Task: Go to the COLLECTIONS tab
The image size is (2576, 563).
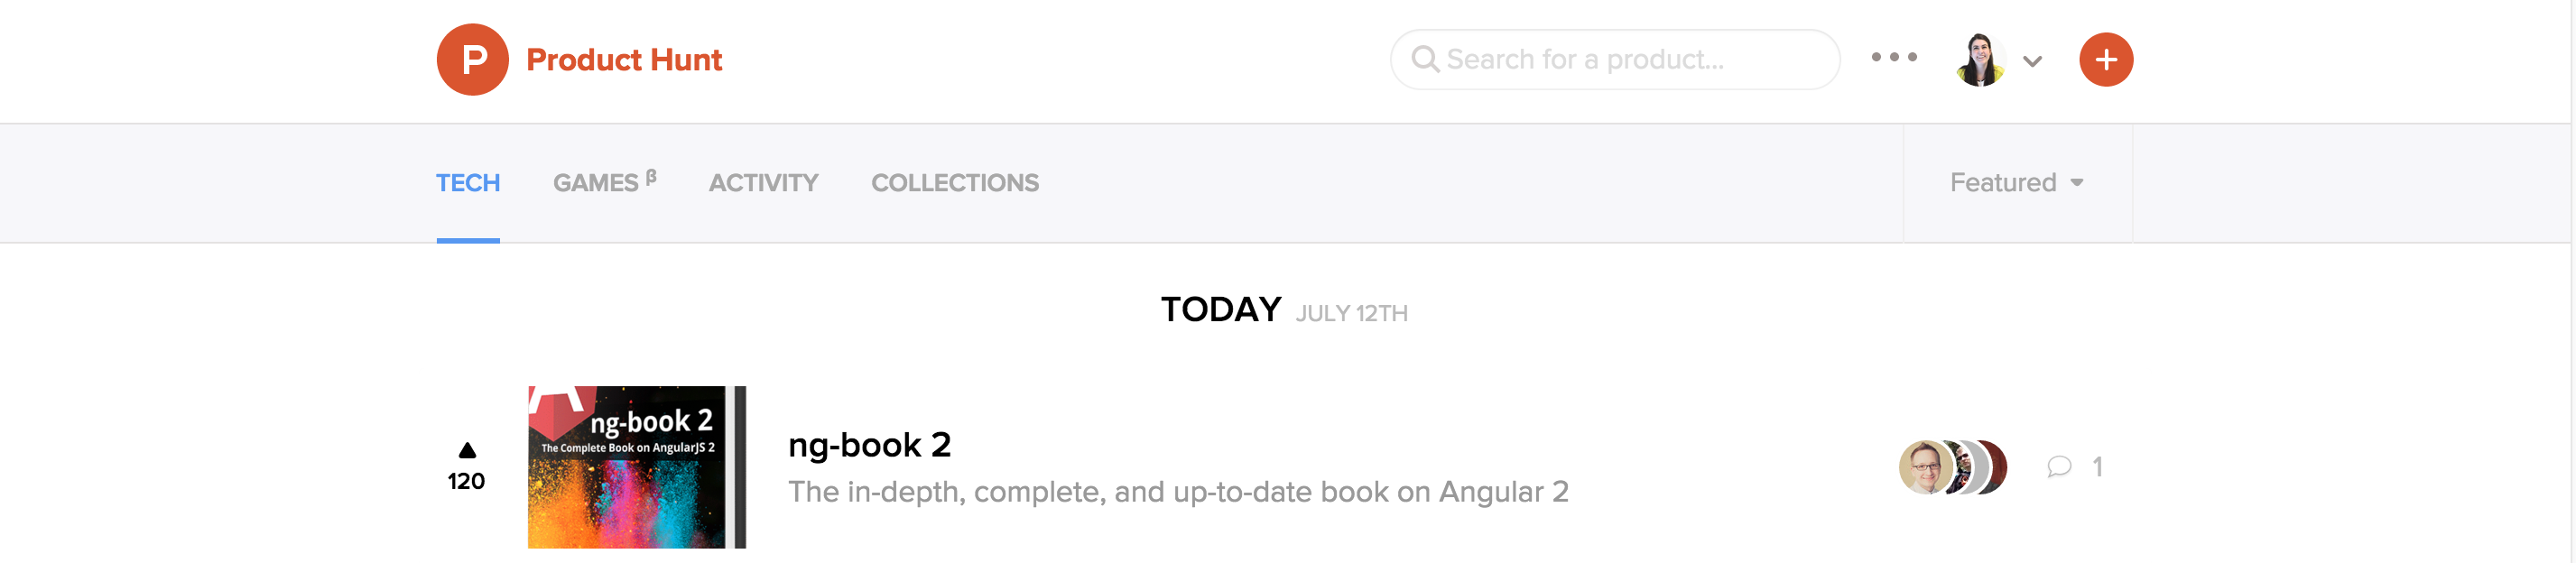Action: pyautogui.click(x=954, y=183)
